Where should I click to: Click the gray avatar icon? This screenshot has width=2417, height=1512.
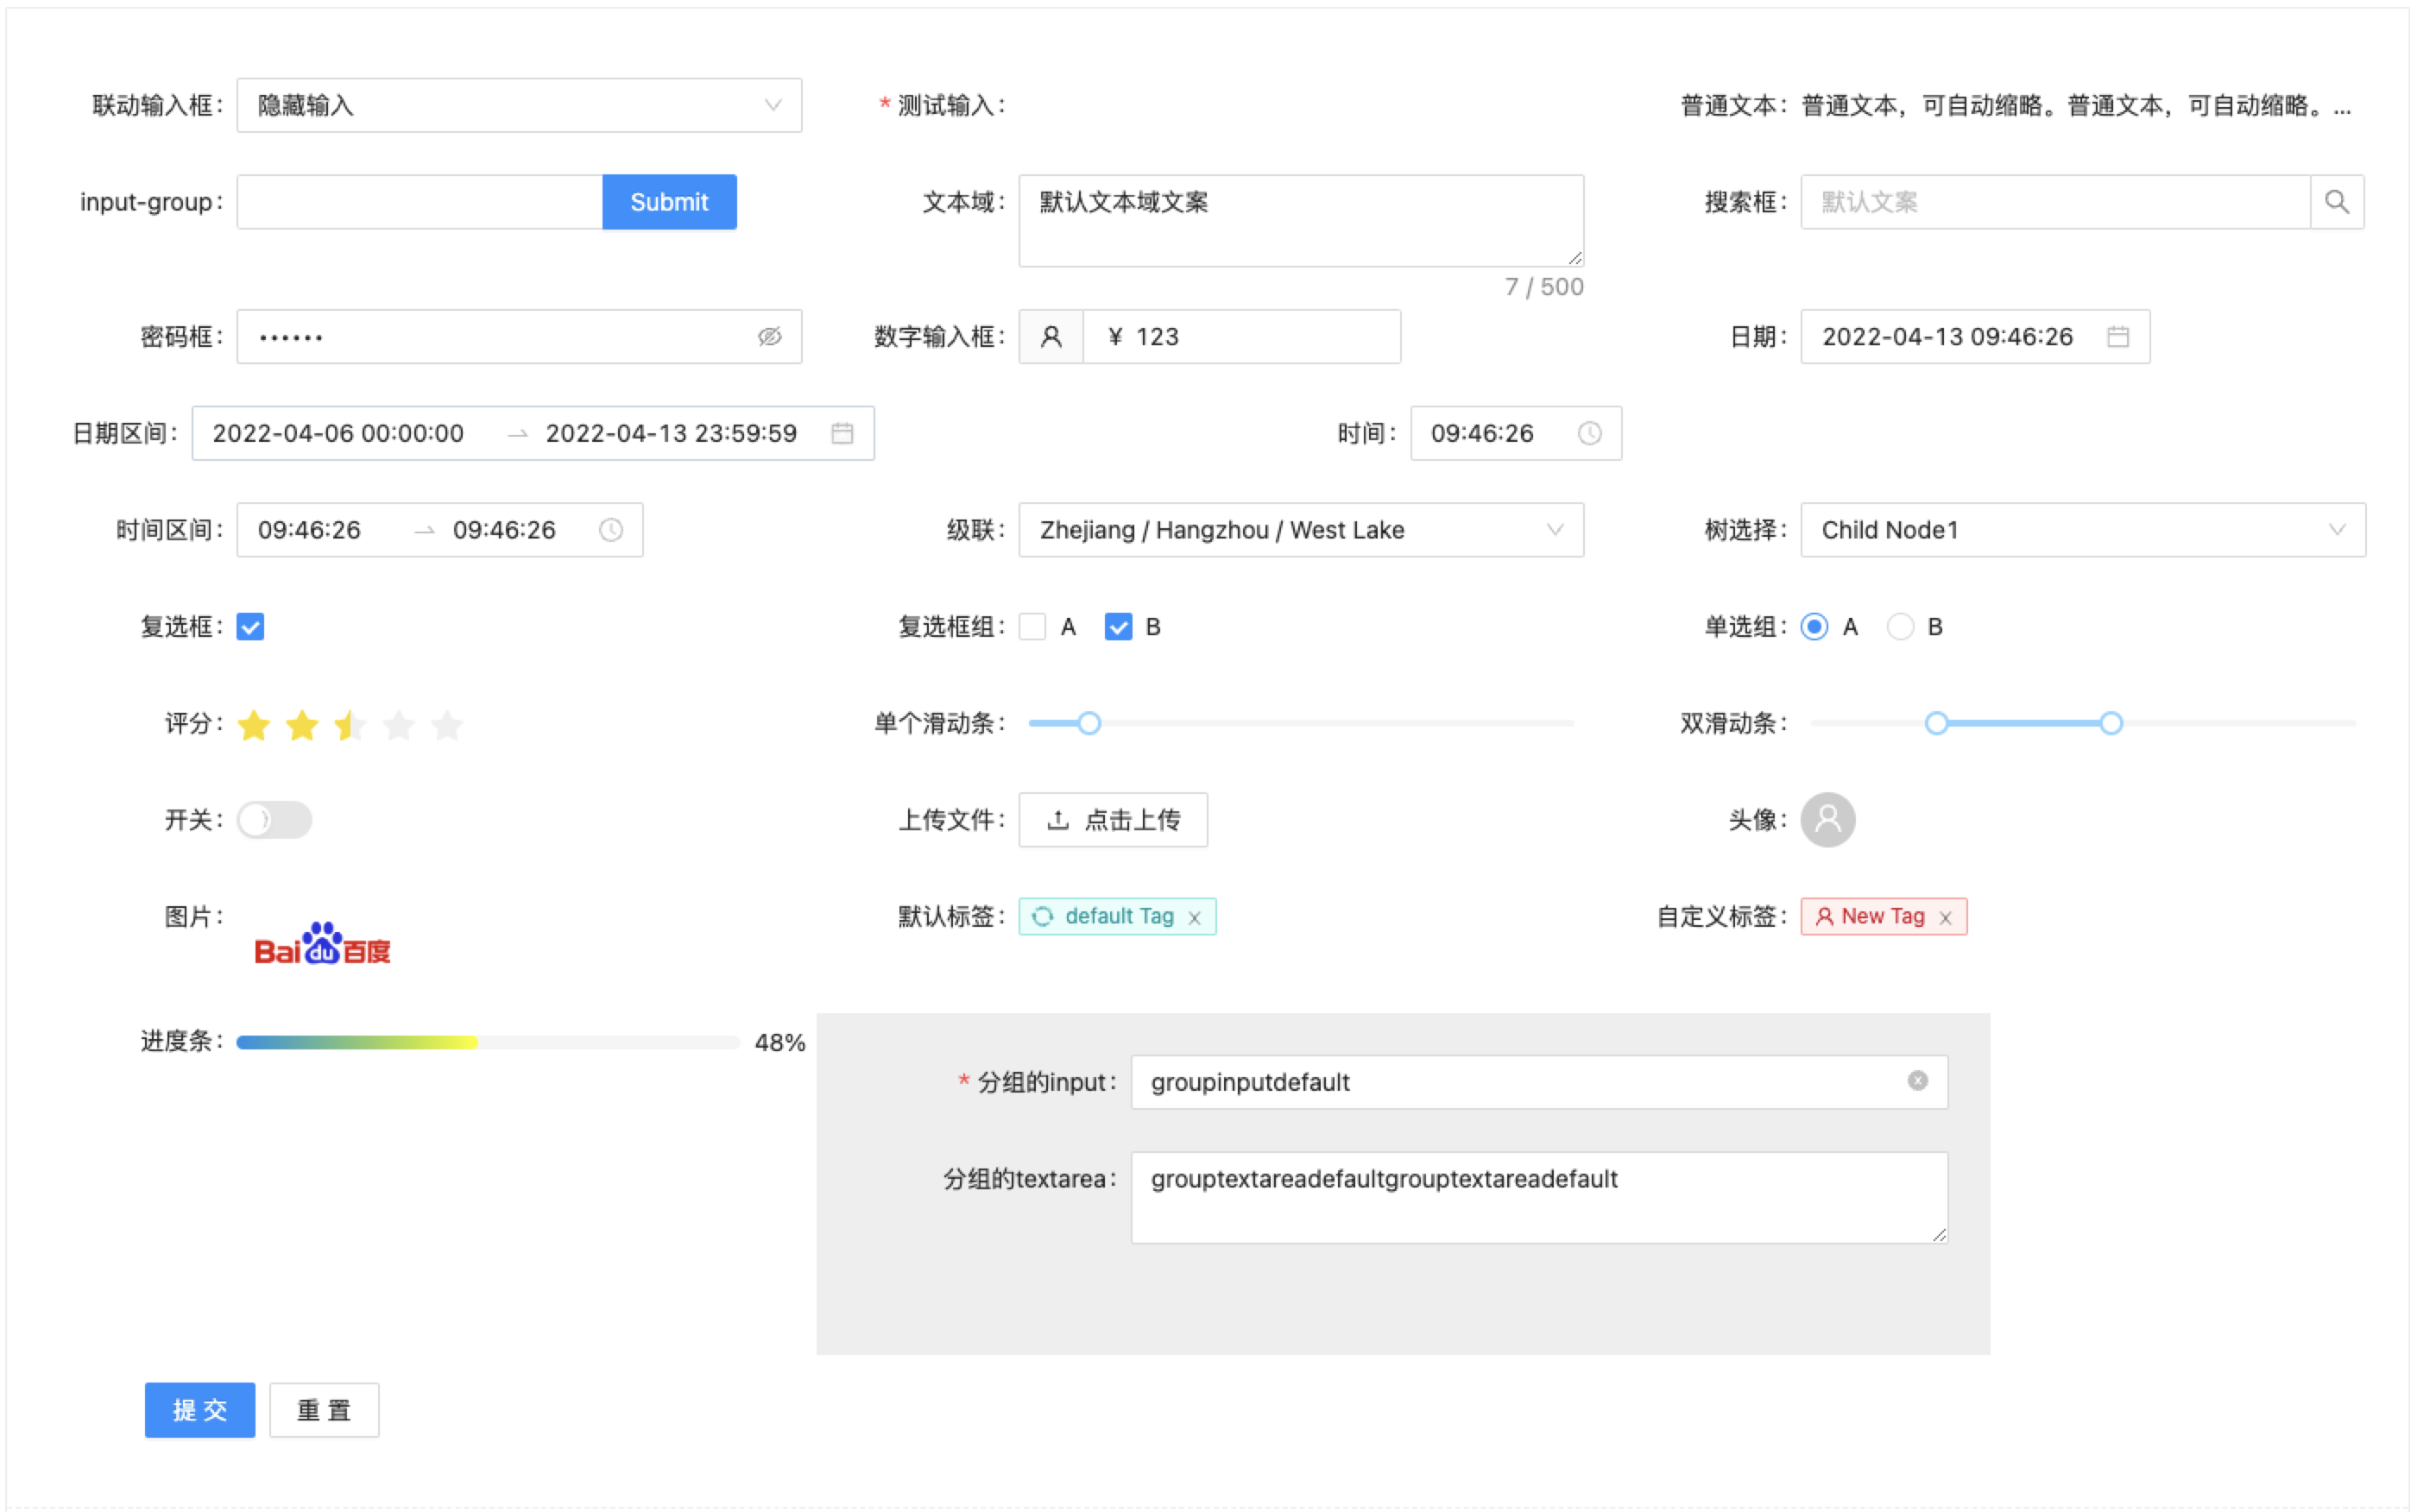(x=1827, y=820)
